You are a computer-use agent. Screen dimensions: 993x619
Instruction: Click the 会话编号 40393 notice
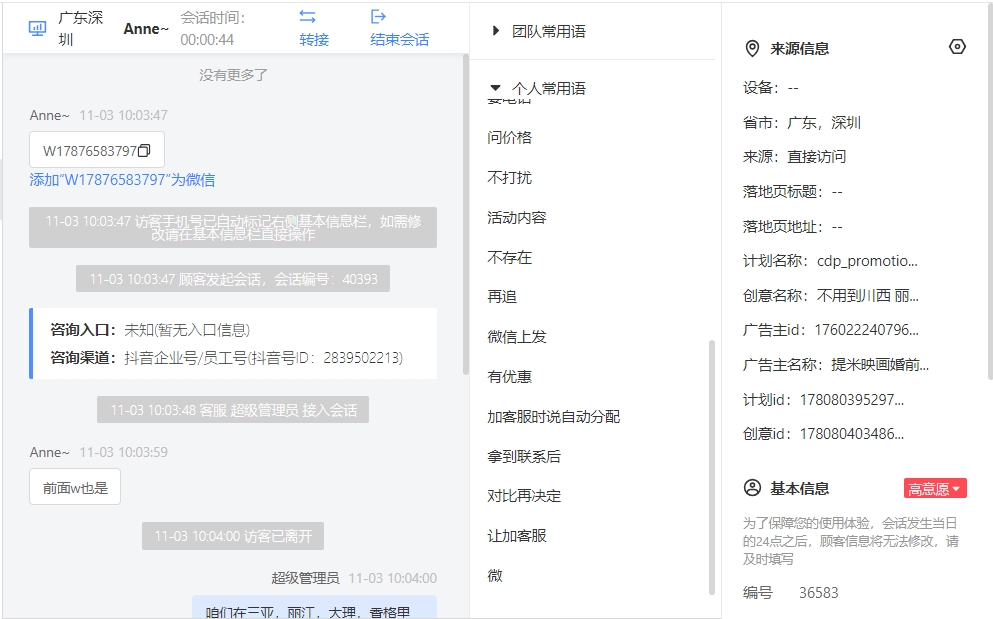tap(233, 279)
